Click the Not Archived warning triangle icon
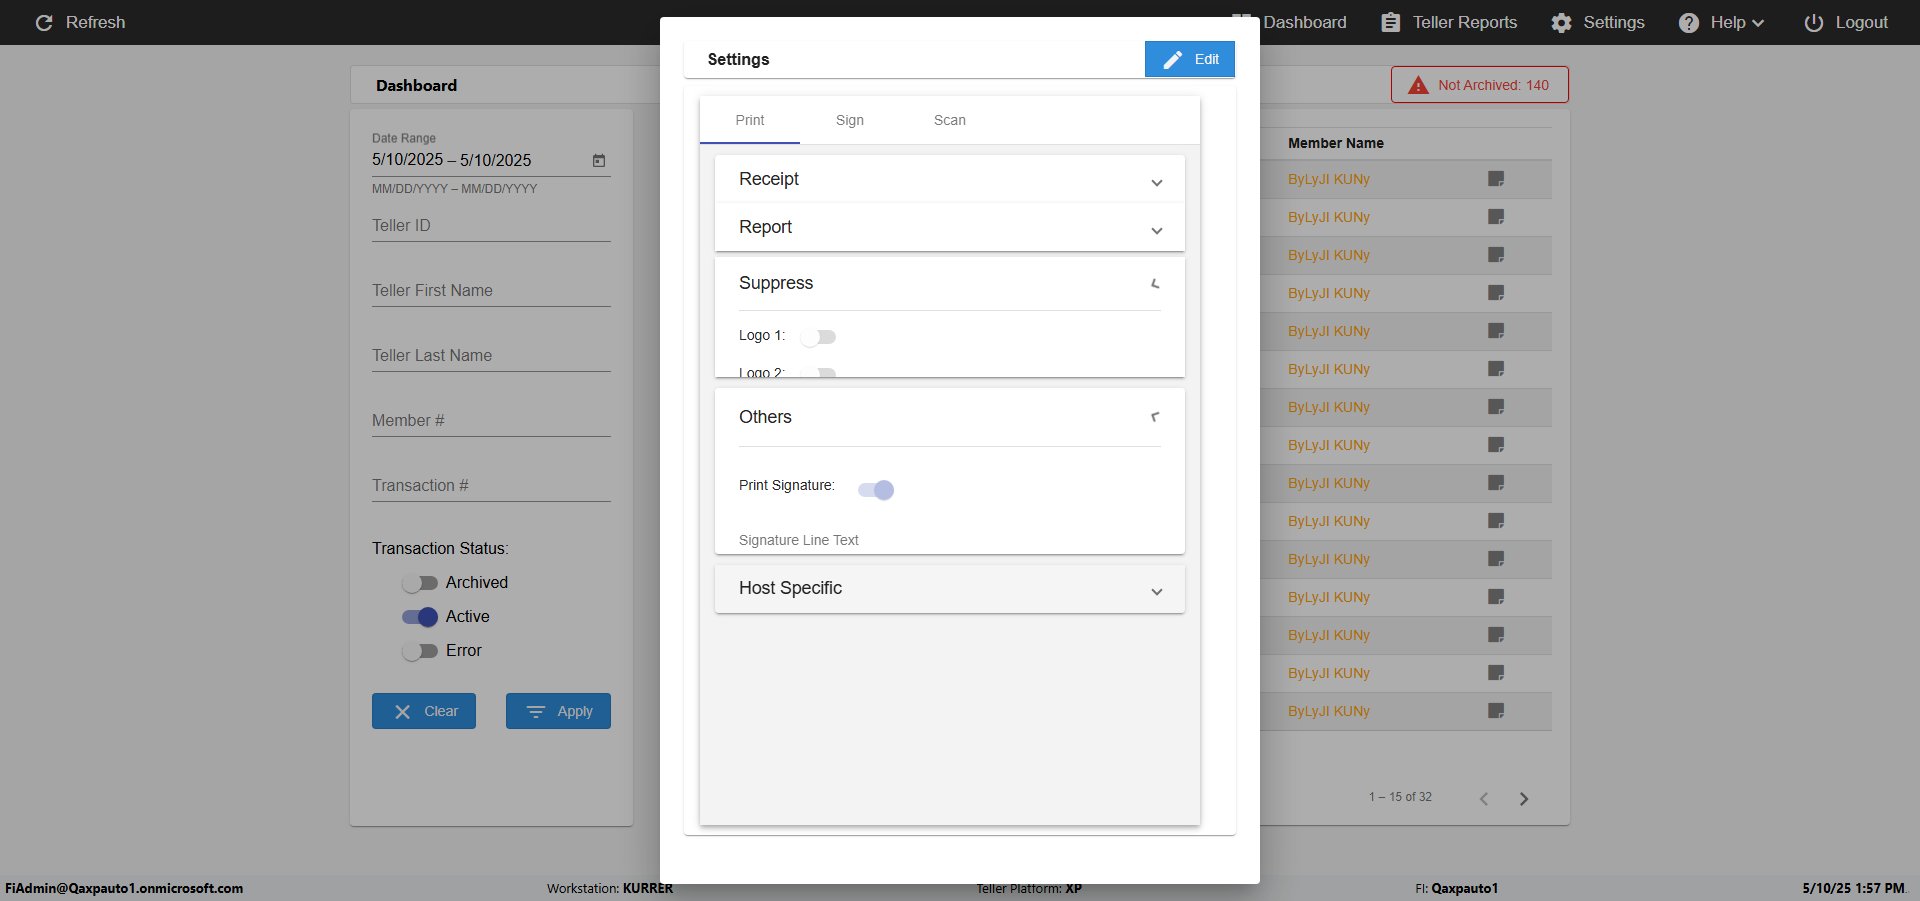The height and width of the screenshot is (901, 1920). click(1418, 85)
